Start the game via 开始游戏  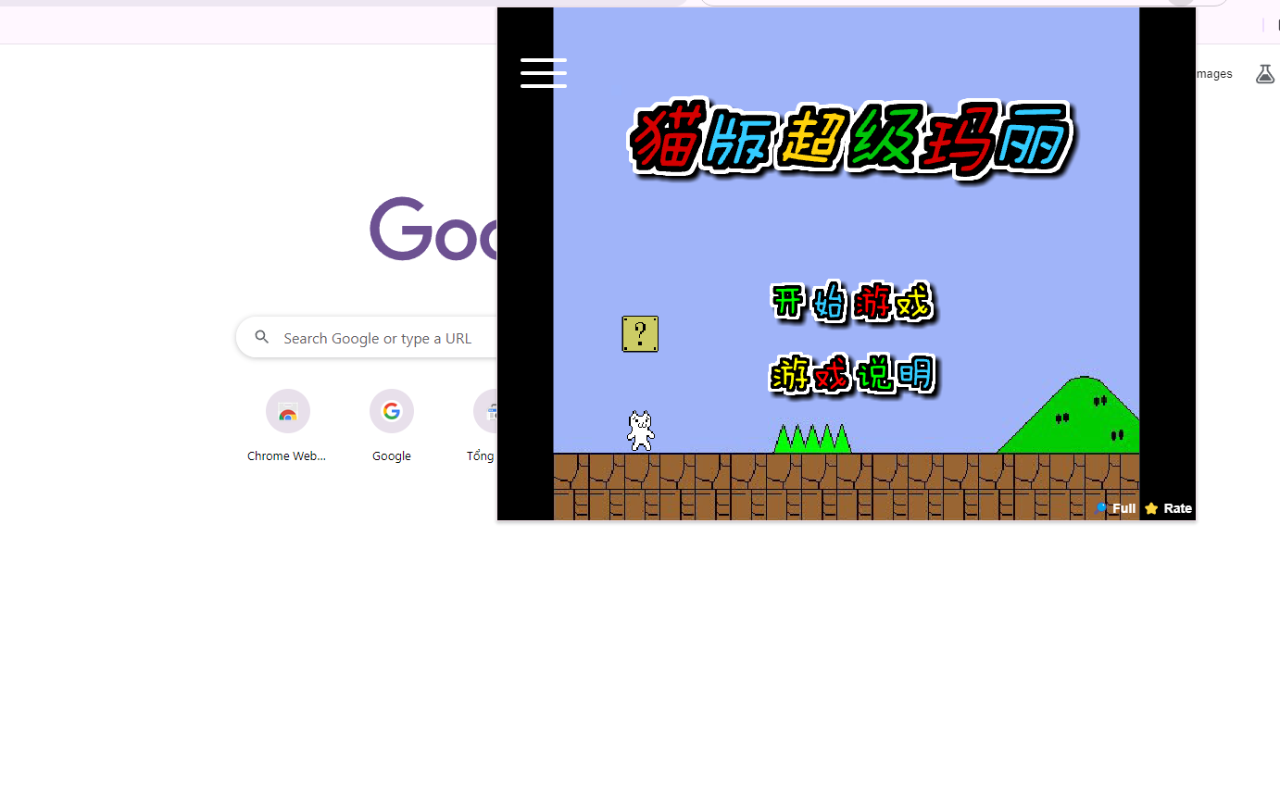(x=852, y=302)
